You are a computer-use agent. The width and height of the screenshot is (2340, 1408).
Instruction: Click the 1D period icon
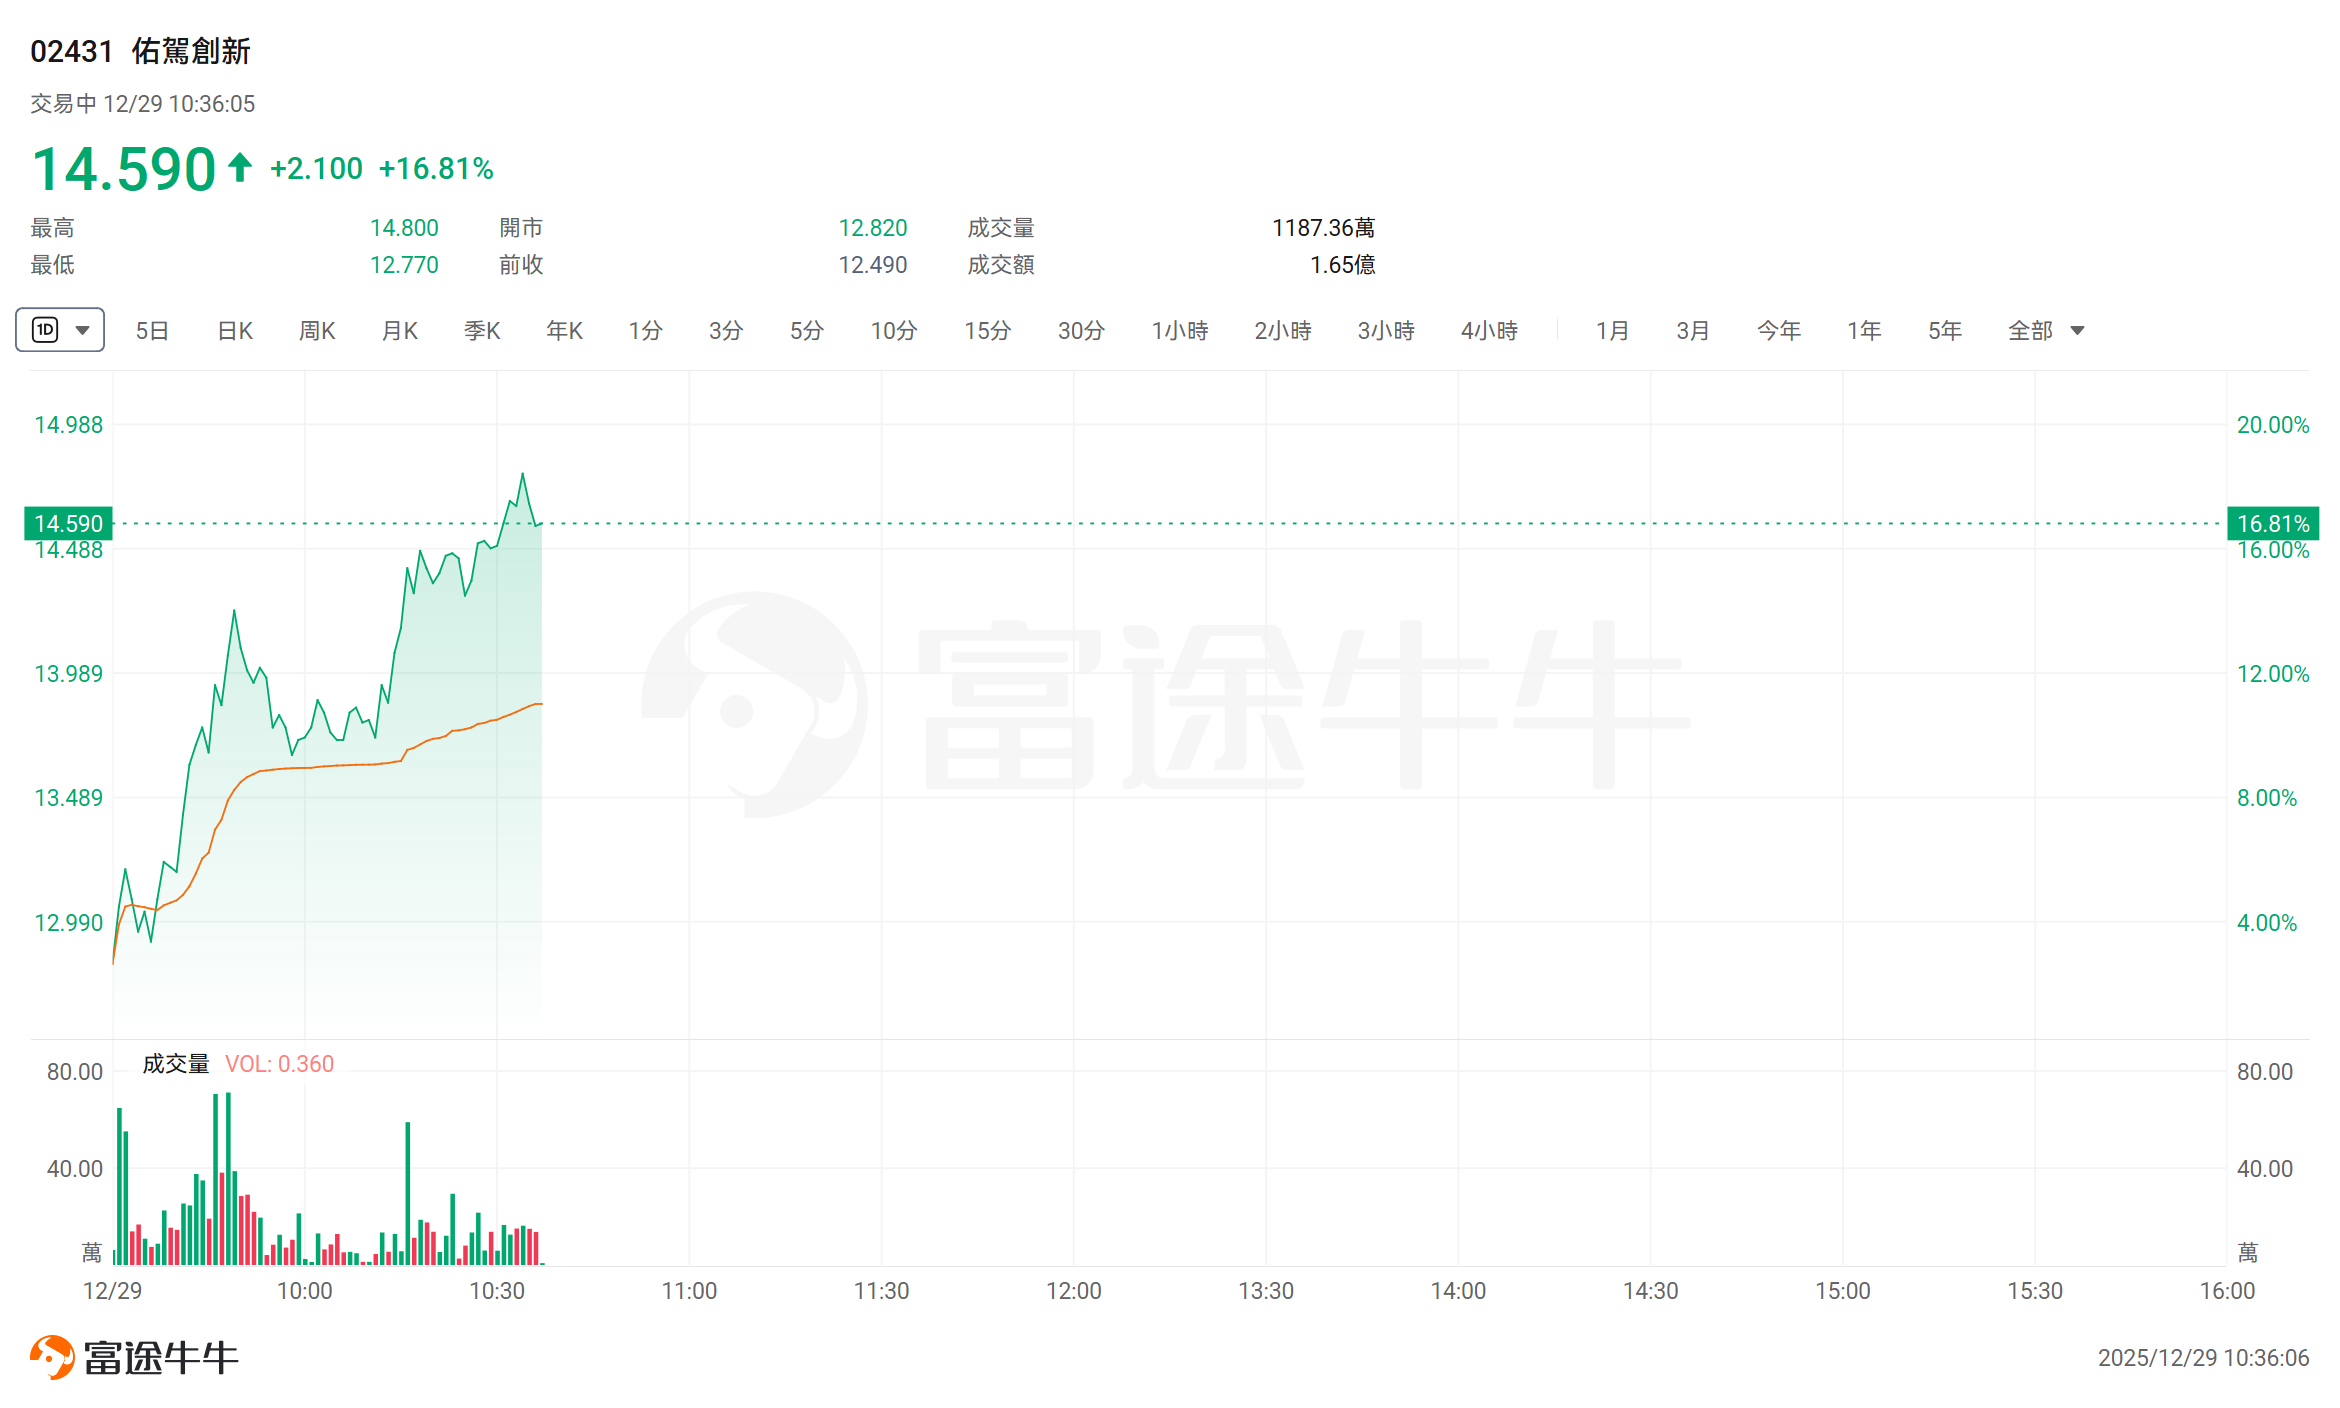46,330
